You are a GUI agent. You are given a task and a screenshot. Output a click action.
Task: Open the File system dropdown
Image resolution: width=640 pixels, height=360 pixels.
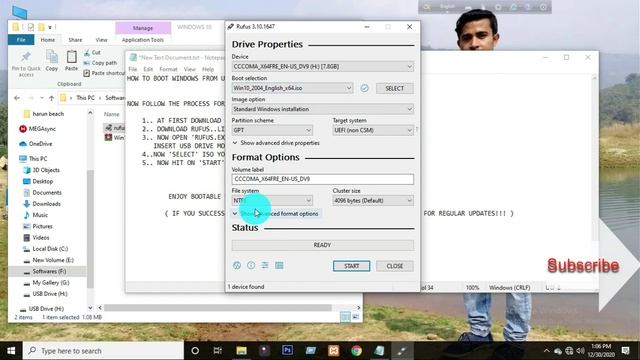coord(272,200)
